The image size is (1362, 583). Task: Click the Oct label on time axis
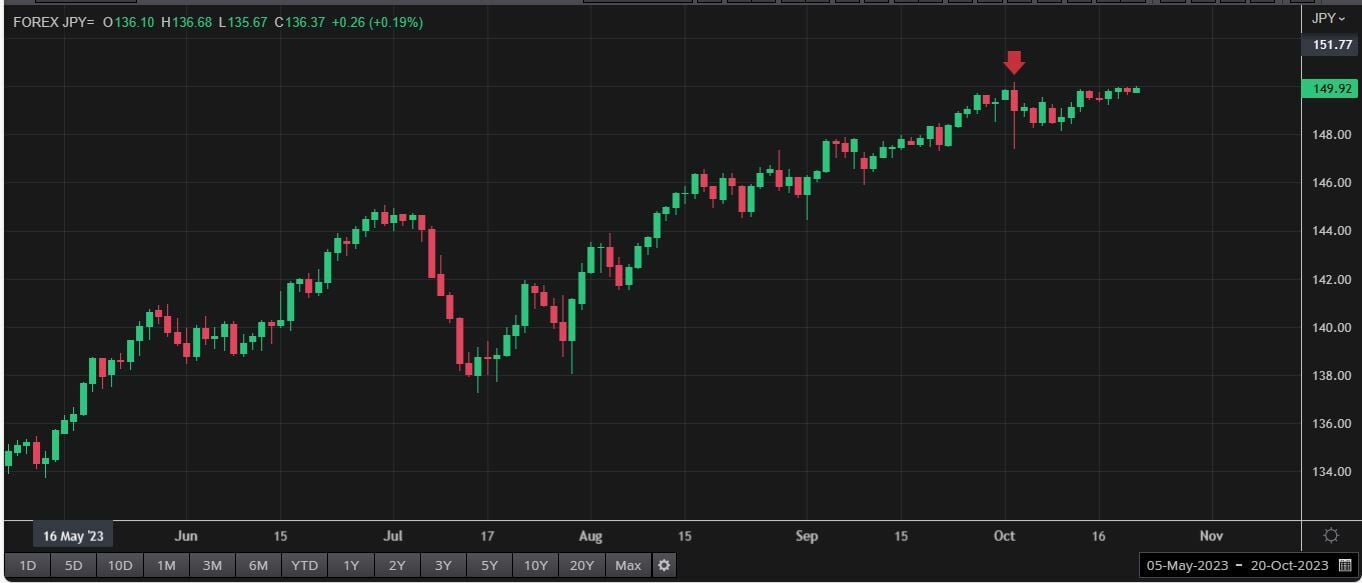pyautogui.click(x=1004, y=536)
